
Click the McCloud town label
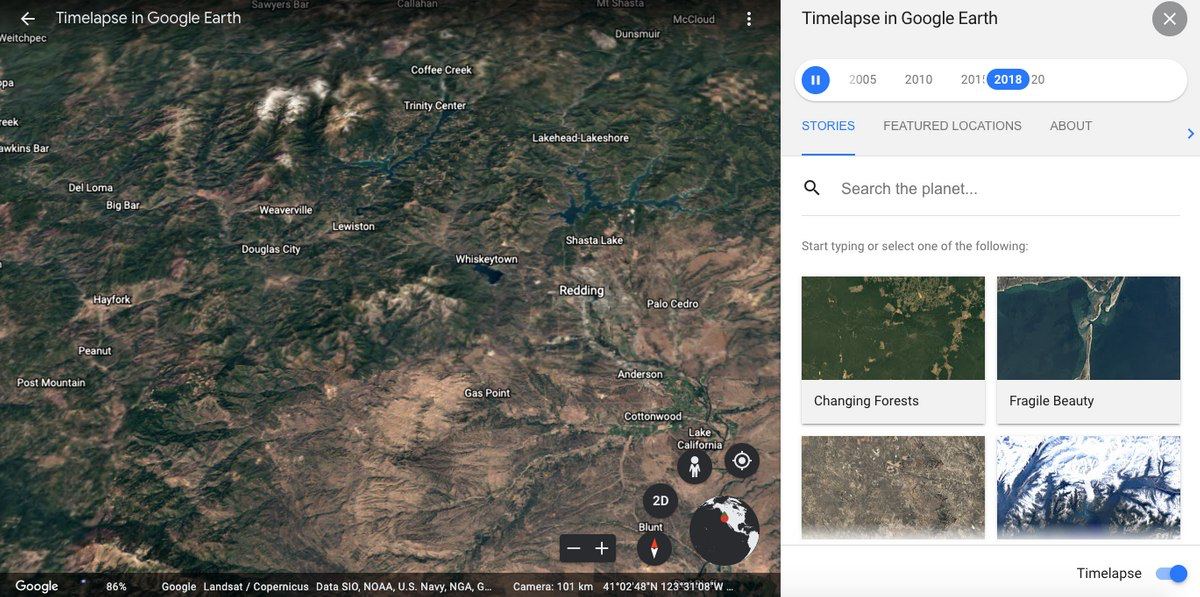[x=694, y=19]
